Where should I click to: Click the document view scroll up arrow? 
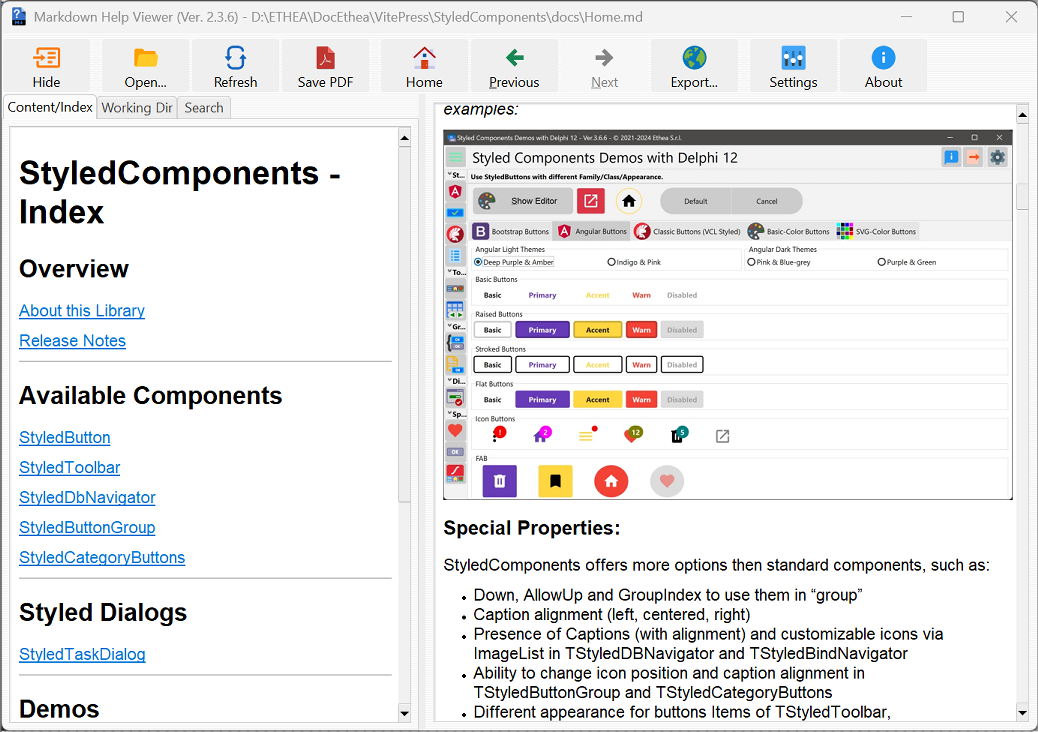pyautogui.click(x=1022, y=114)
